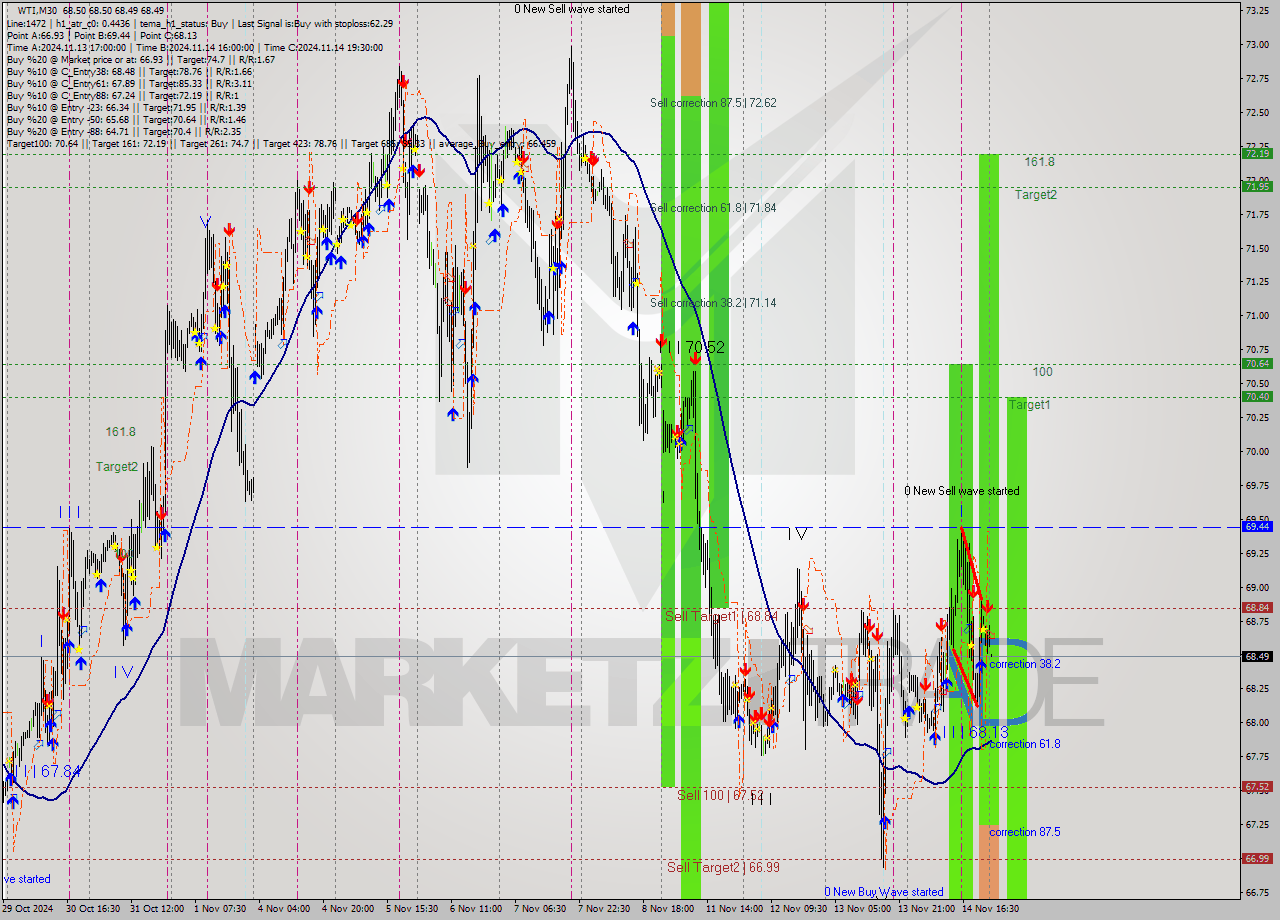Click the '1 Nov 07:30' time axis label

(222, 909)
